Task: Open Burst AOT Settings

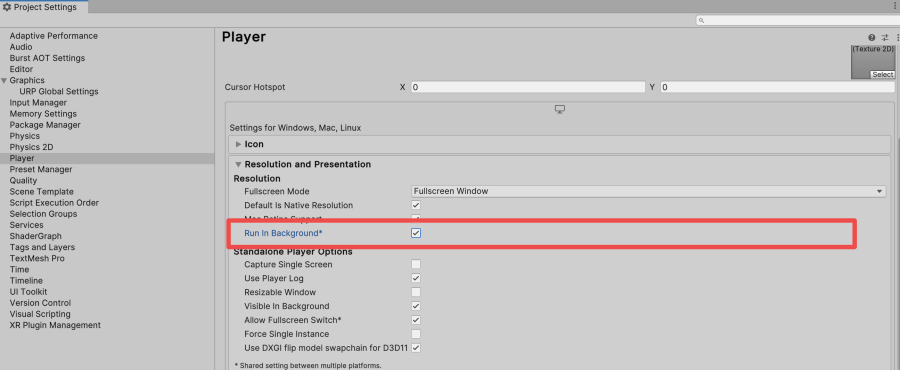Action: [47, 58]
